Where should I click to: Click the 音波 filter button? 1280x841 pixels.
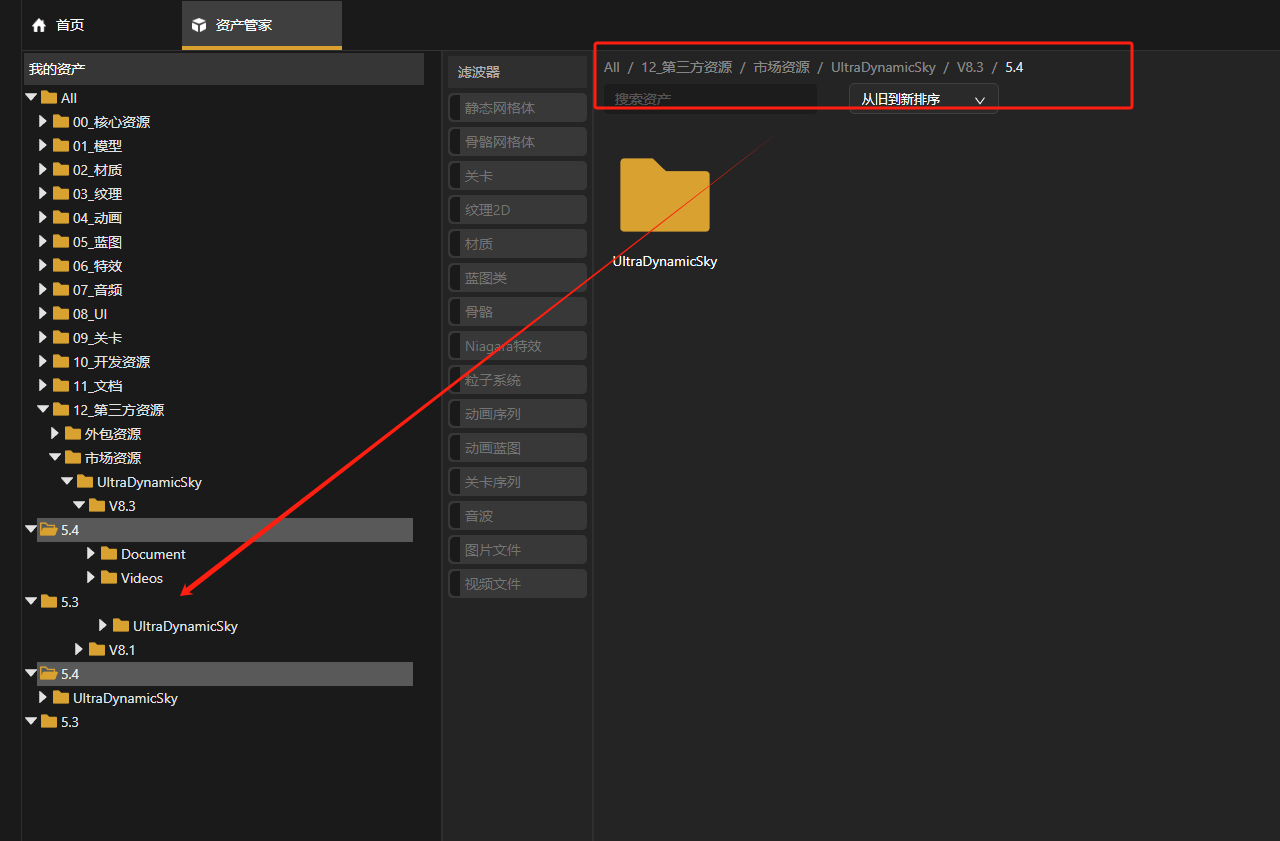(x=517, y=516)
